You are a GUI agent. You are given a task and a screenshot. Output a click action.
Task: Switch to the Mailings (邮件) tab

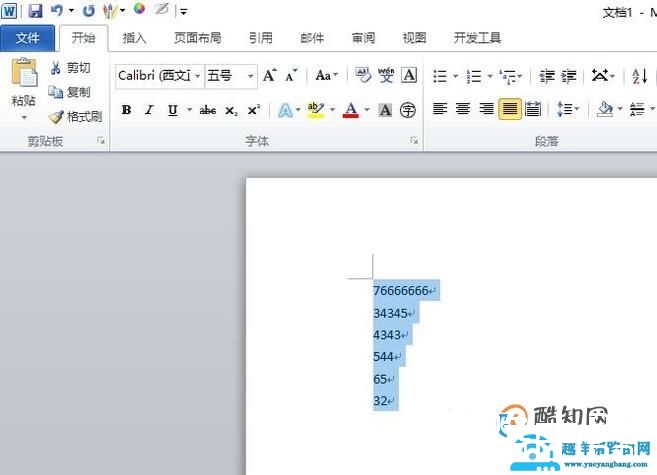[x=312, y=38]
